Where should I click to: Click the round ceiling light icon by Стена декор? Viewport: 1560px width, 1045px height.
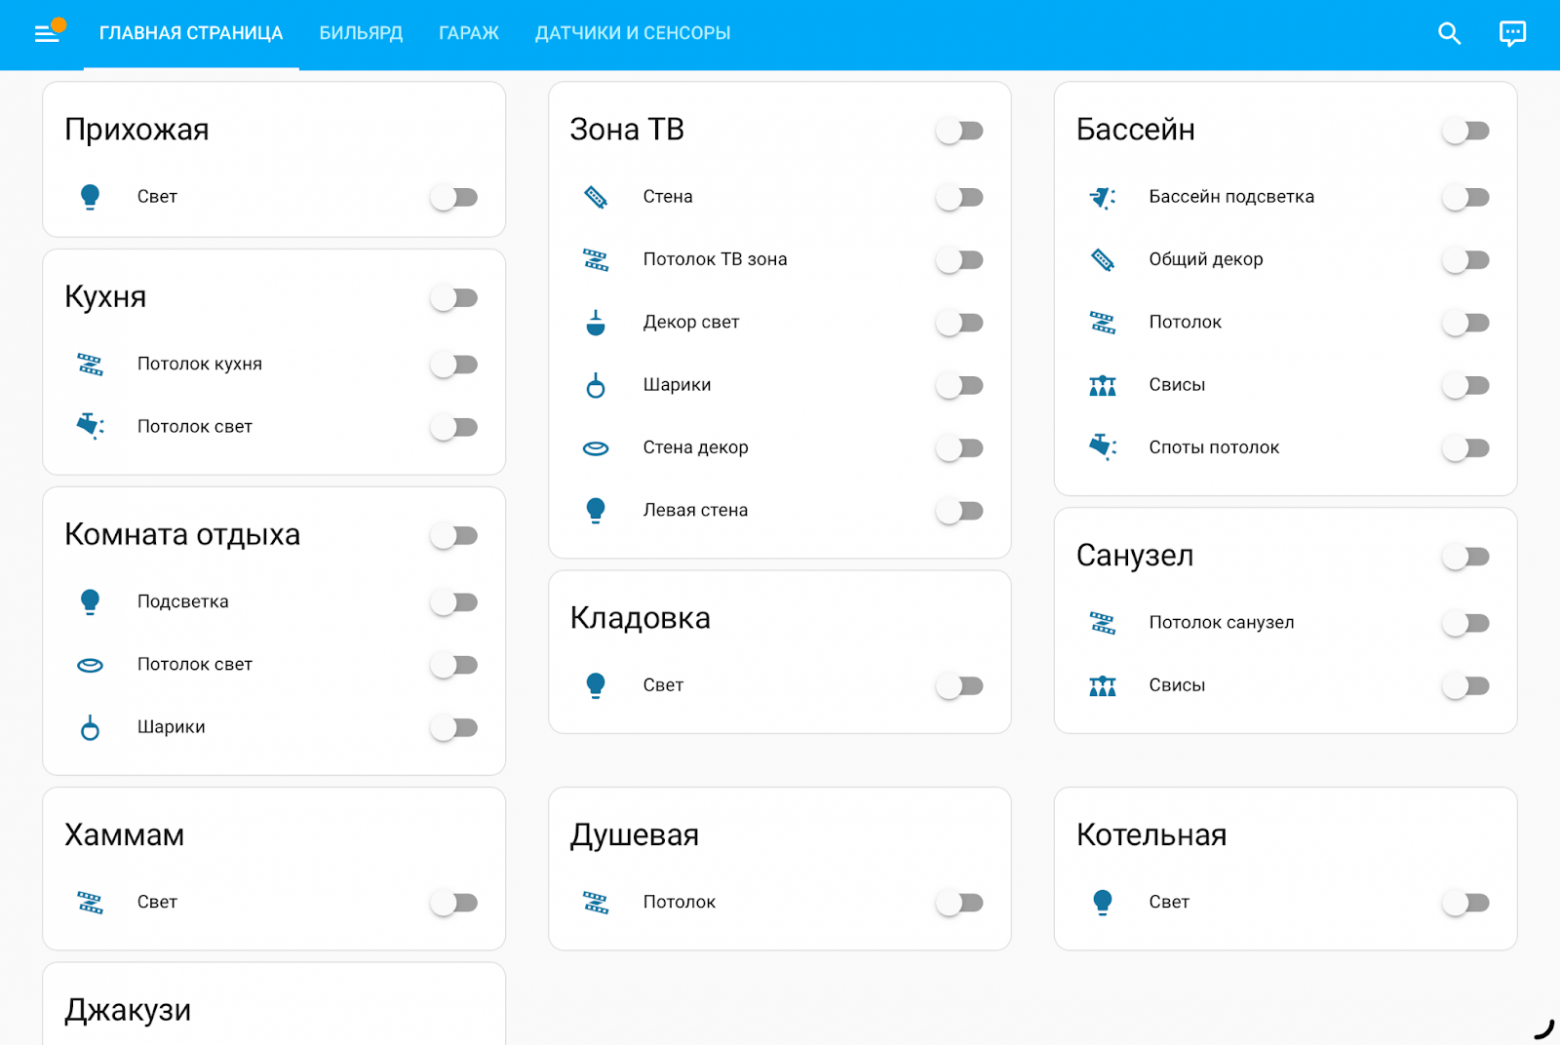(596, 448)
